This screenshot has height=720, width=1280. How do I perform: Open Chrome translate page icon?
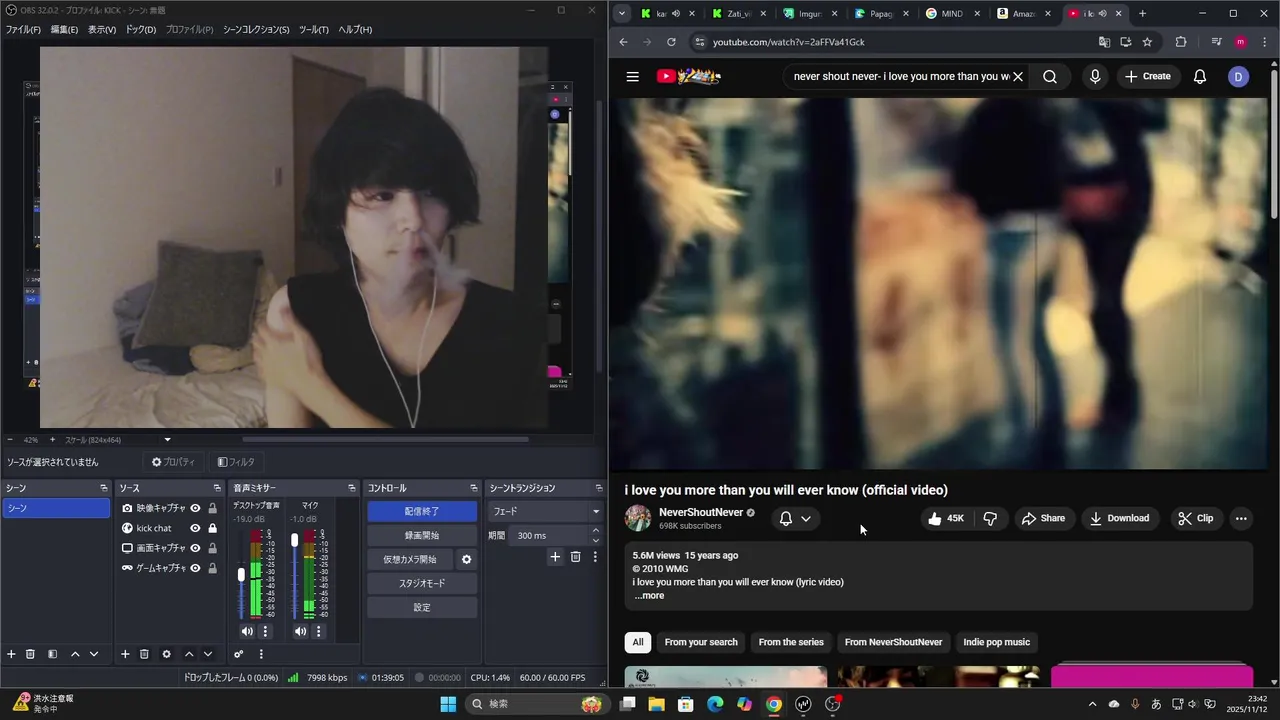(x=1104, y=42)
